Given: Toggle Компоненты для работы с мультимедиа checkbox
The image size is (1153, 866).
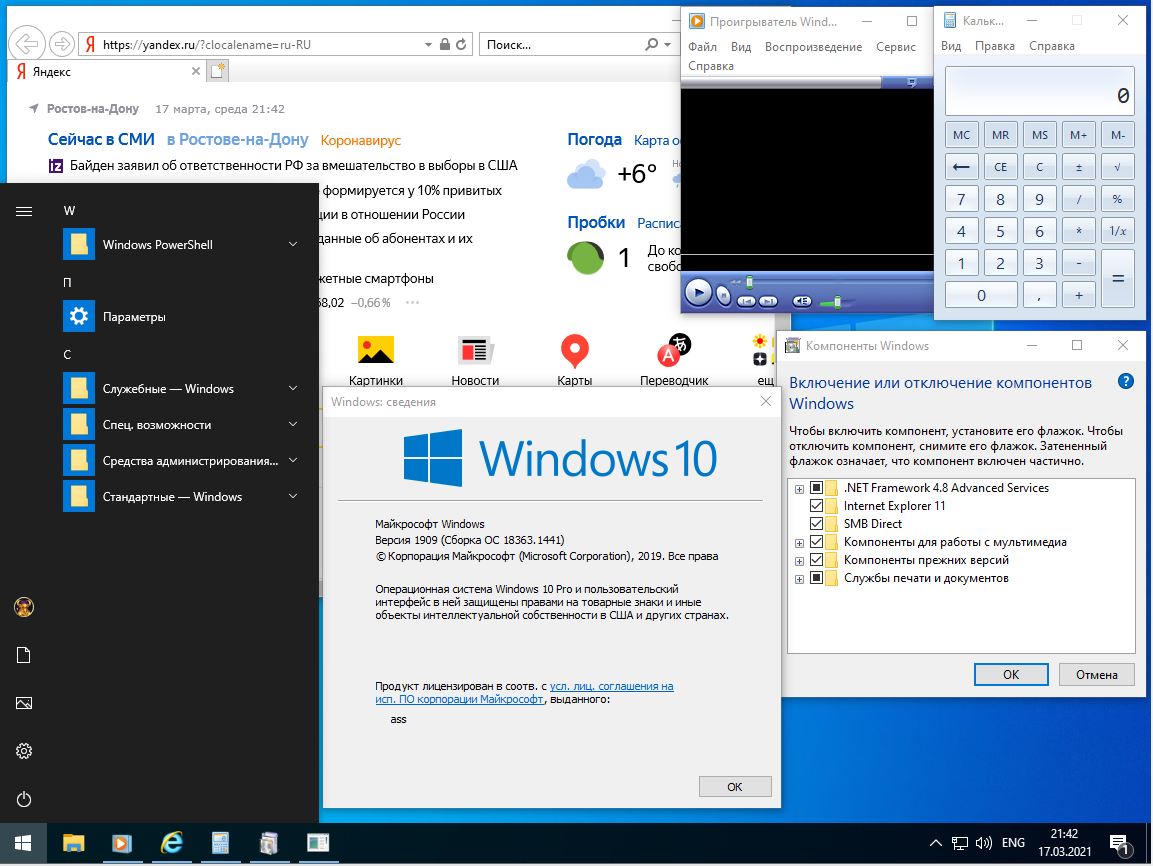Looking at the screenshot, I should pos(816,542).
